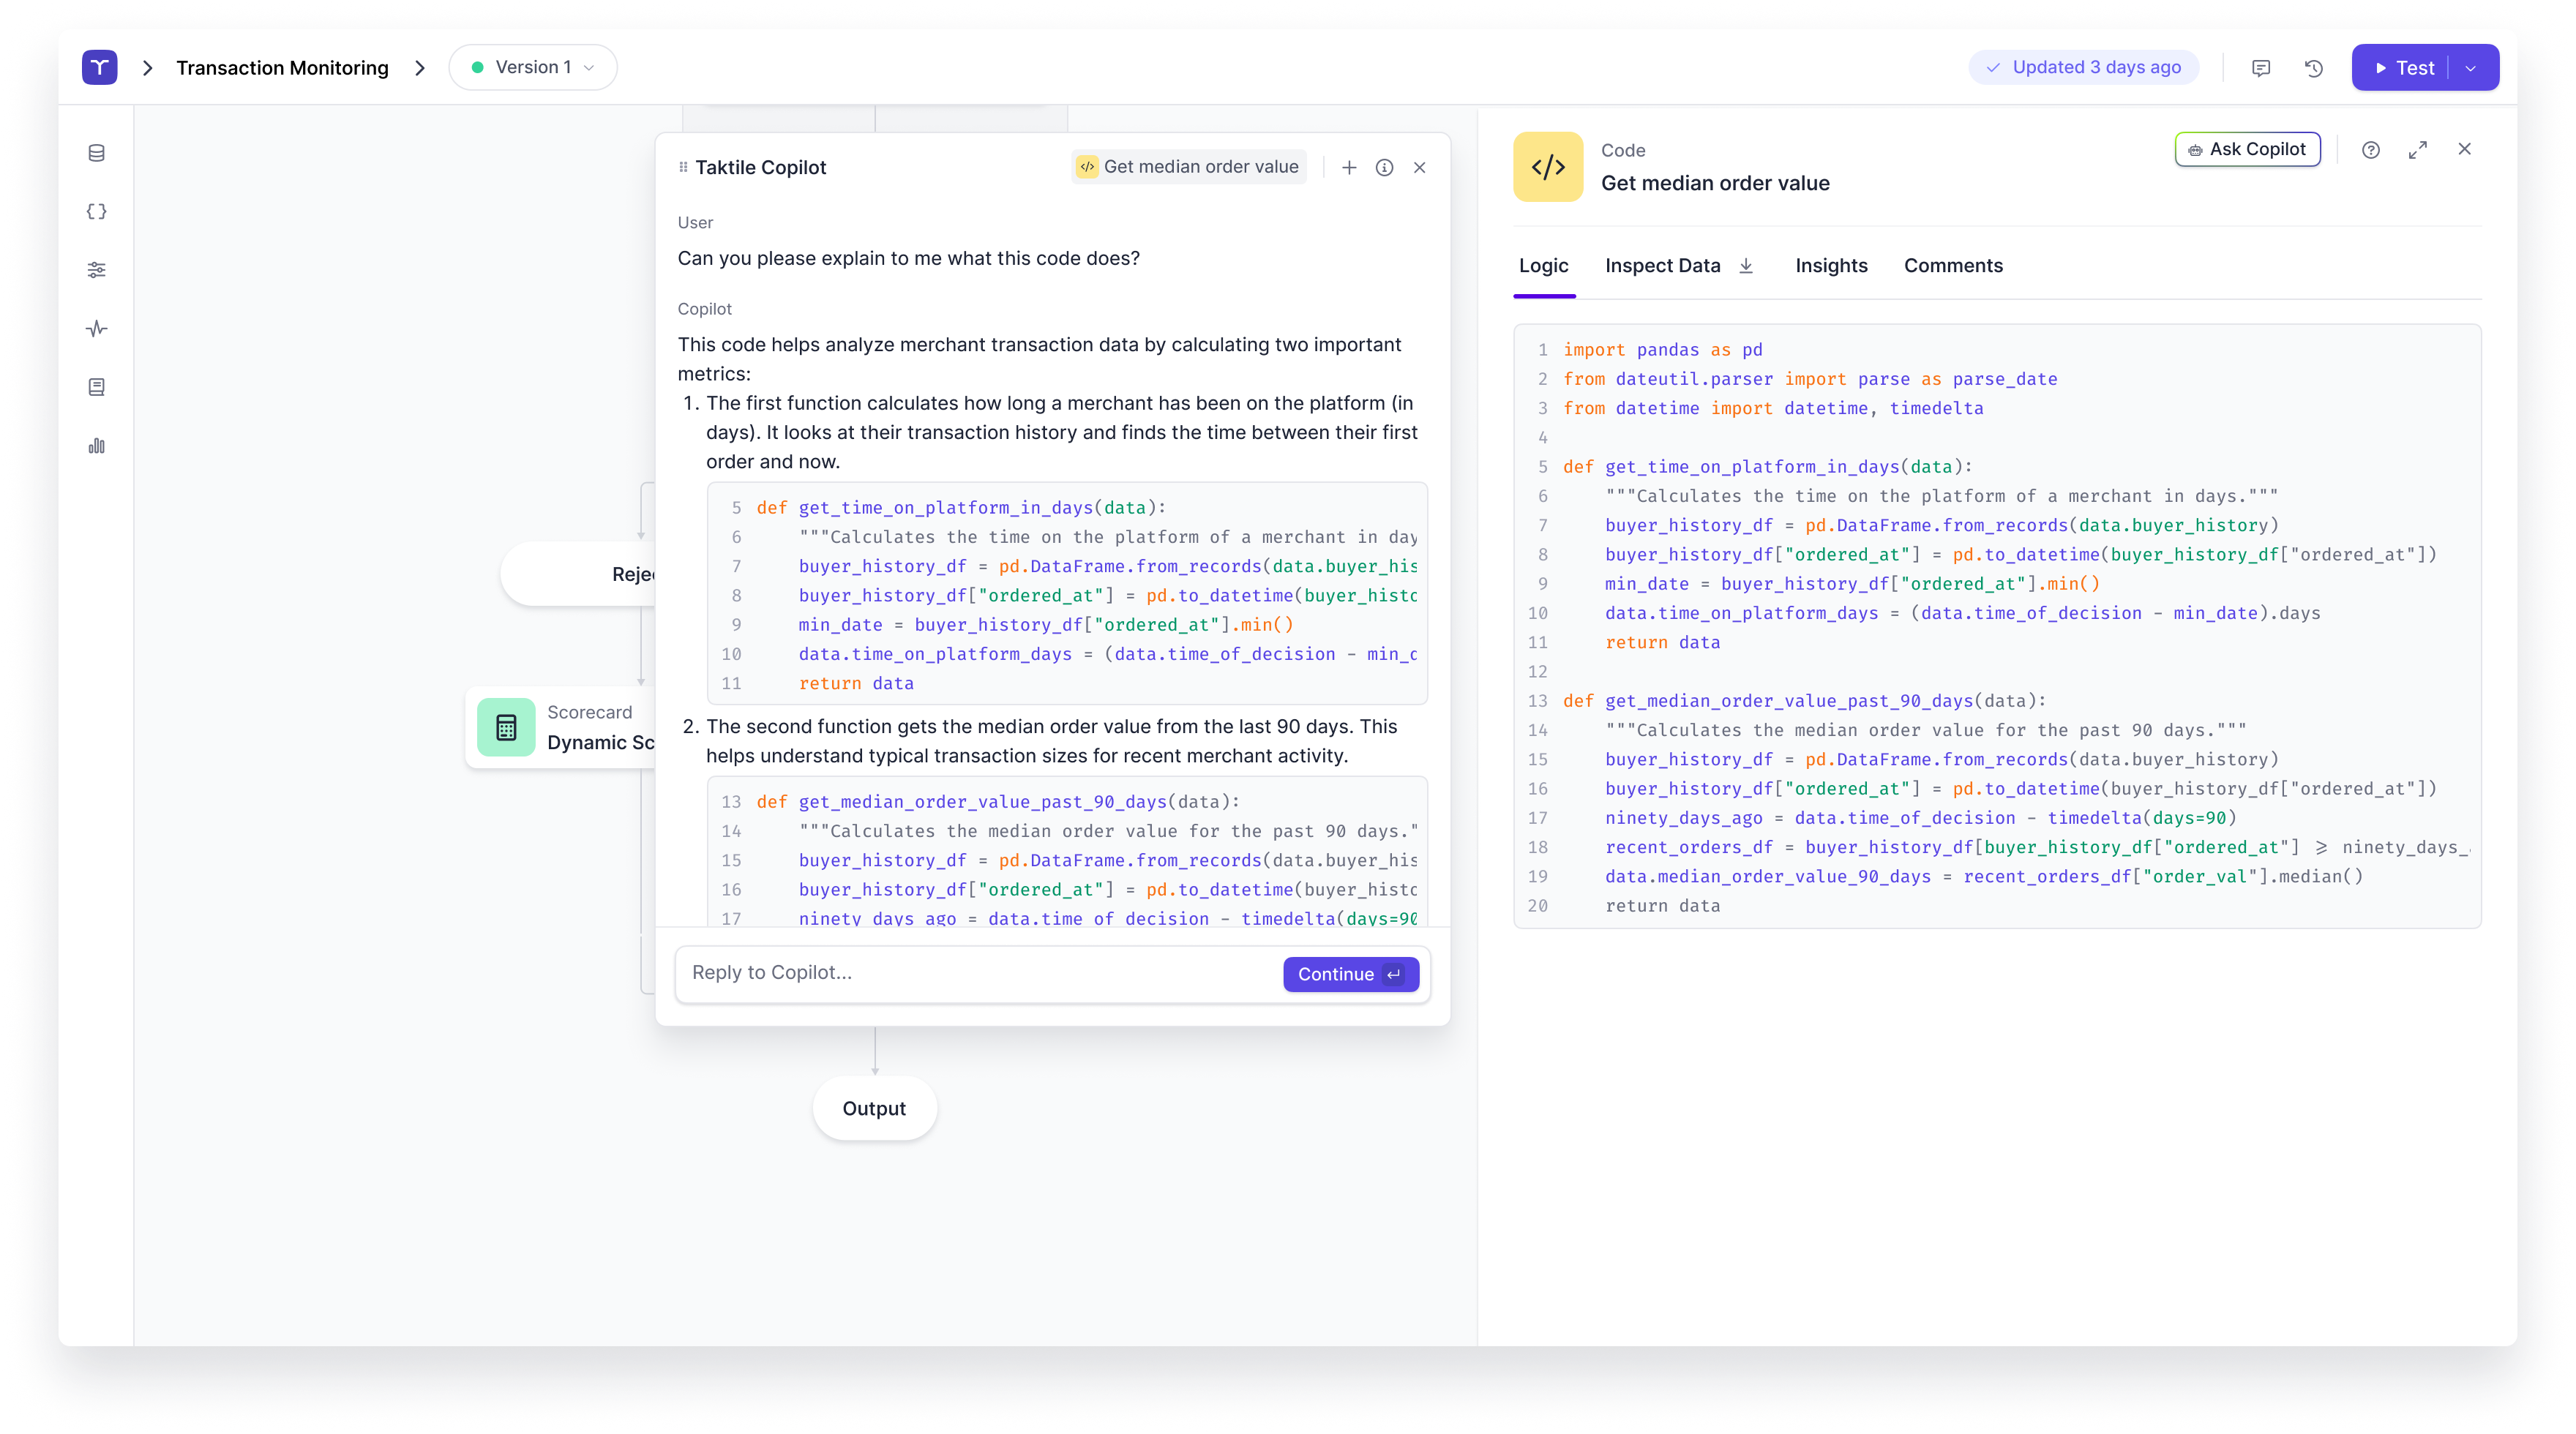Screen dimensions: 2576x1434
Task: Download inspect data via arrow icon
Action: click(1746, 266)
